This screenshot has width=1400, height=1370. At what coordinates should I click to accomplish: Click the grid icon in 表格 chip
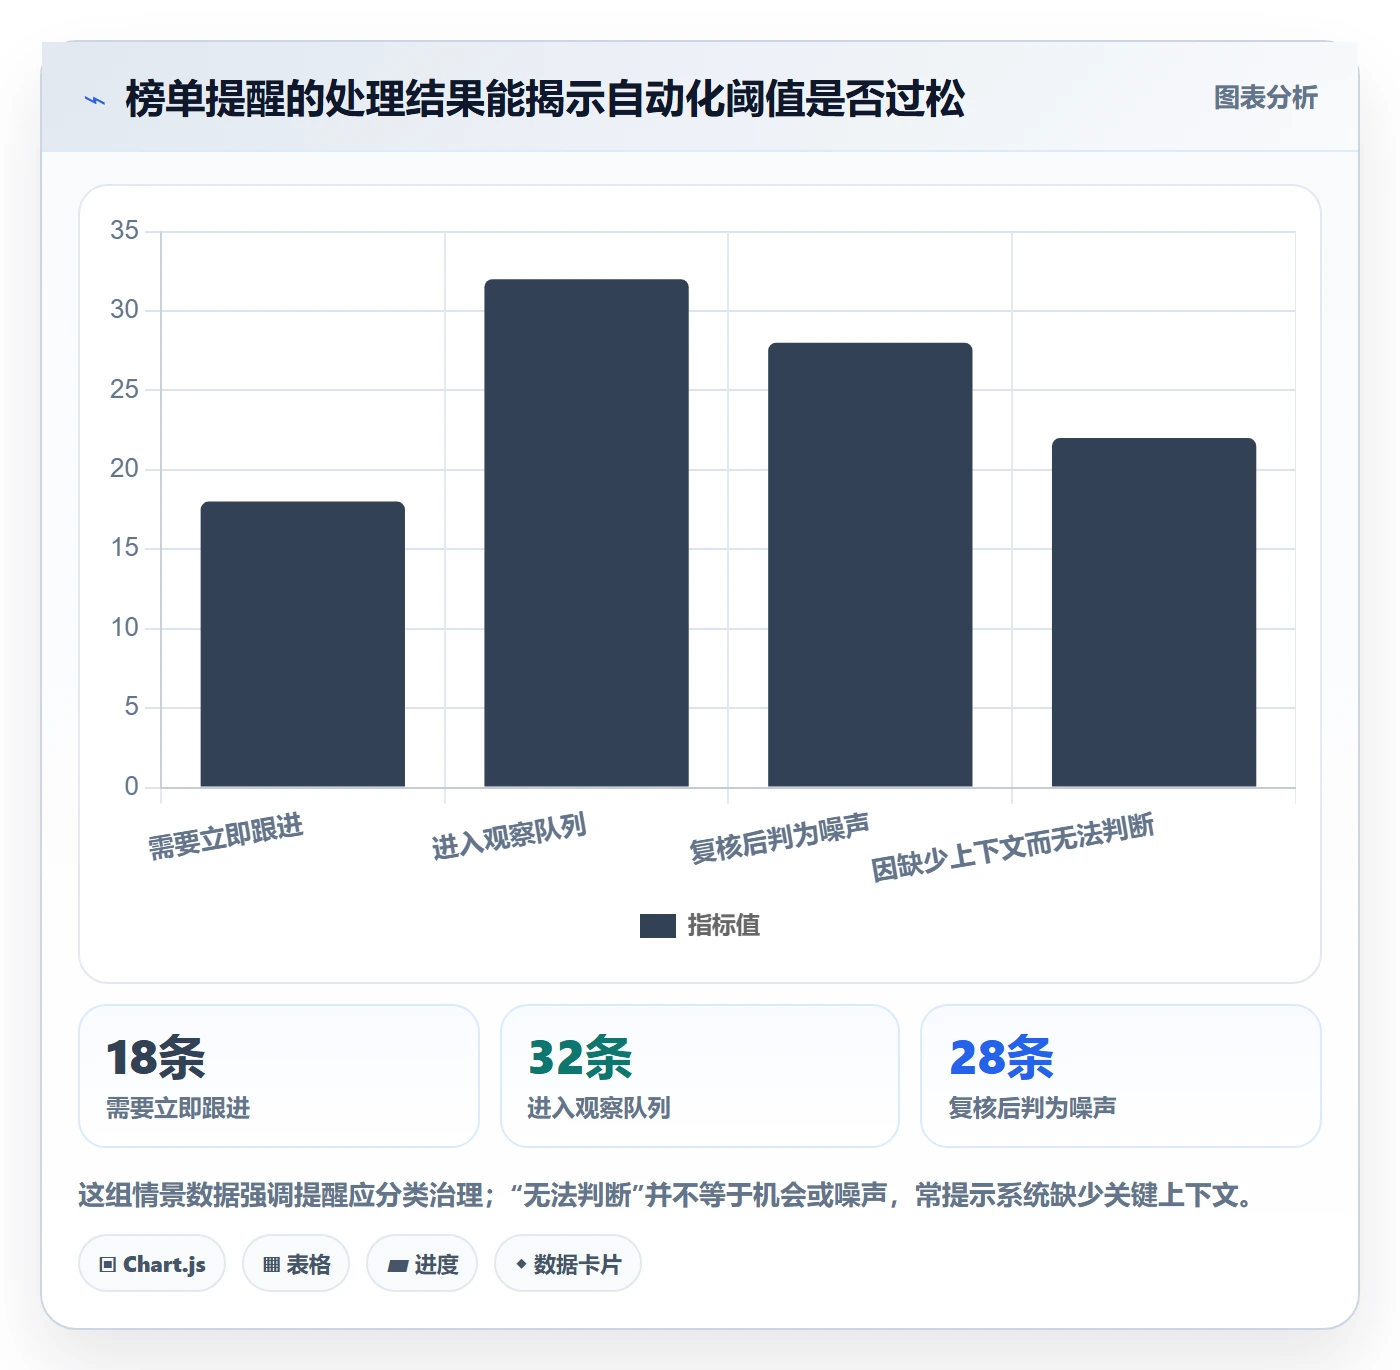pos(271,1265)
